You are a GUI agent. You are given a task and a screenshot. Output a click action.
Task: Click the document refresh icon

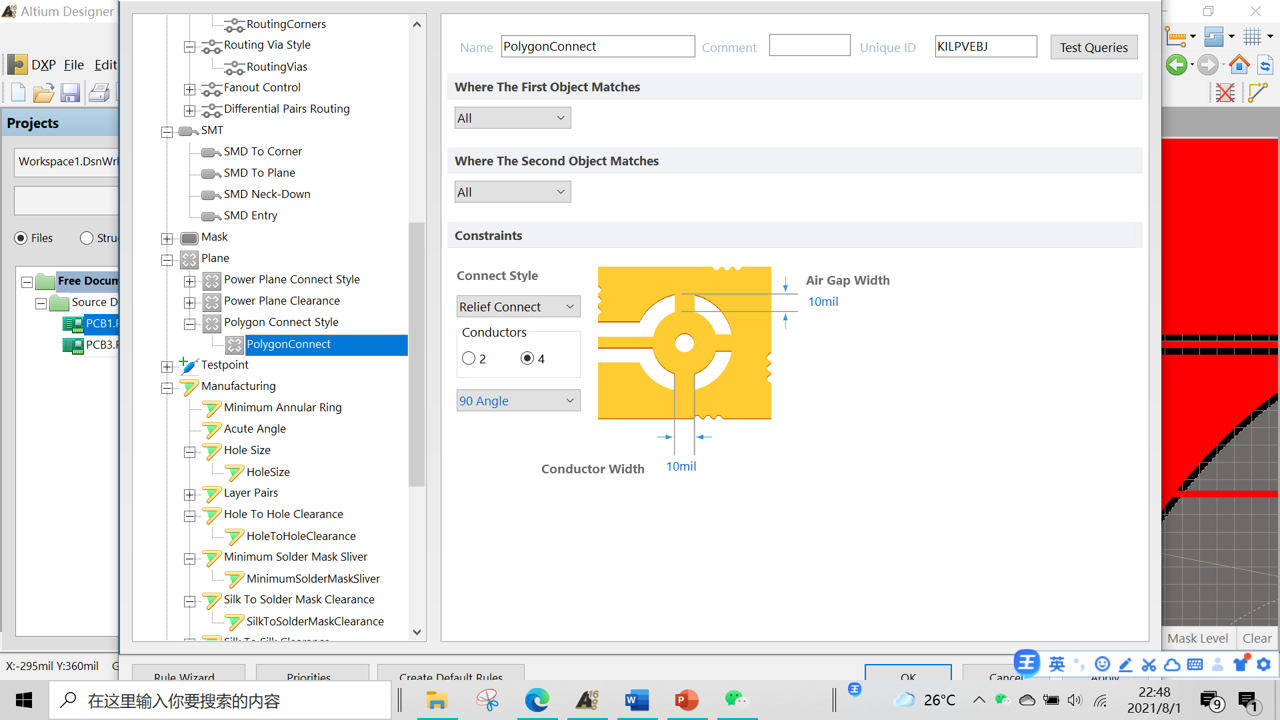[x=1265, y=65]
